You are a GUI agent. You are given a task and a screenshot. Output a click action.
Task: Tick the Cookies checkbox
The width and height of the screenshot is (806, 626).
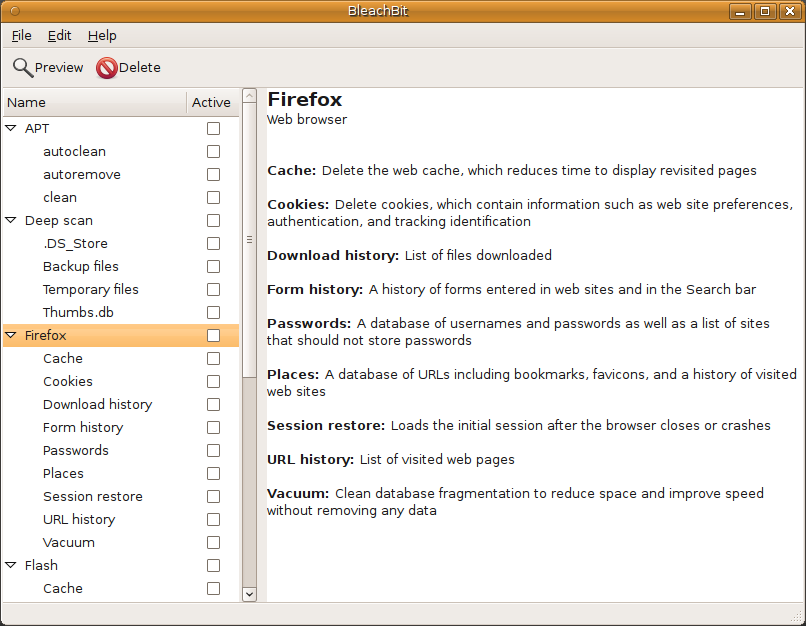click(213, 381)
